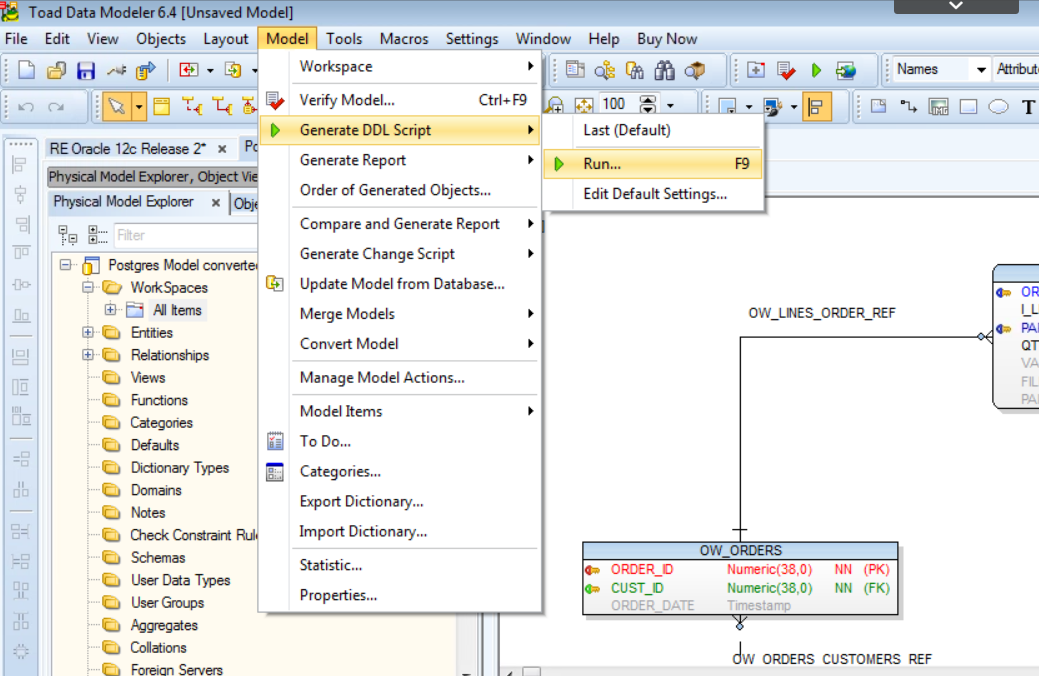Select the rectangle shape tool

[968, 106]
